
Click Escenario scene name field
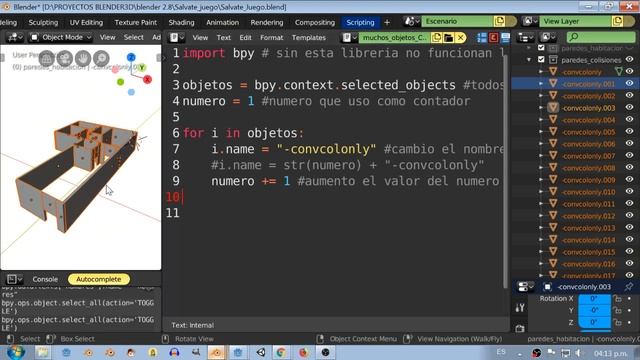(457, 21)
